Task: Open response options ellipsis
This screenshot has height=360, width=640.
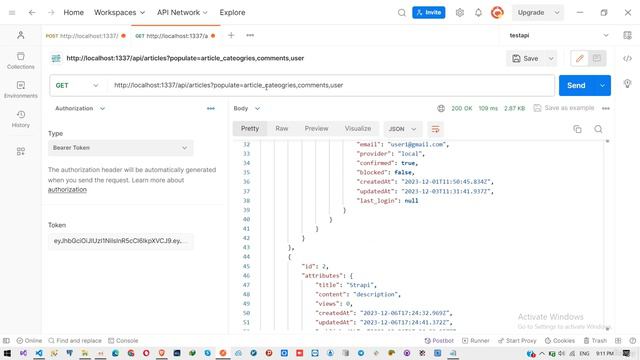Action: click(x=606, y=108)
